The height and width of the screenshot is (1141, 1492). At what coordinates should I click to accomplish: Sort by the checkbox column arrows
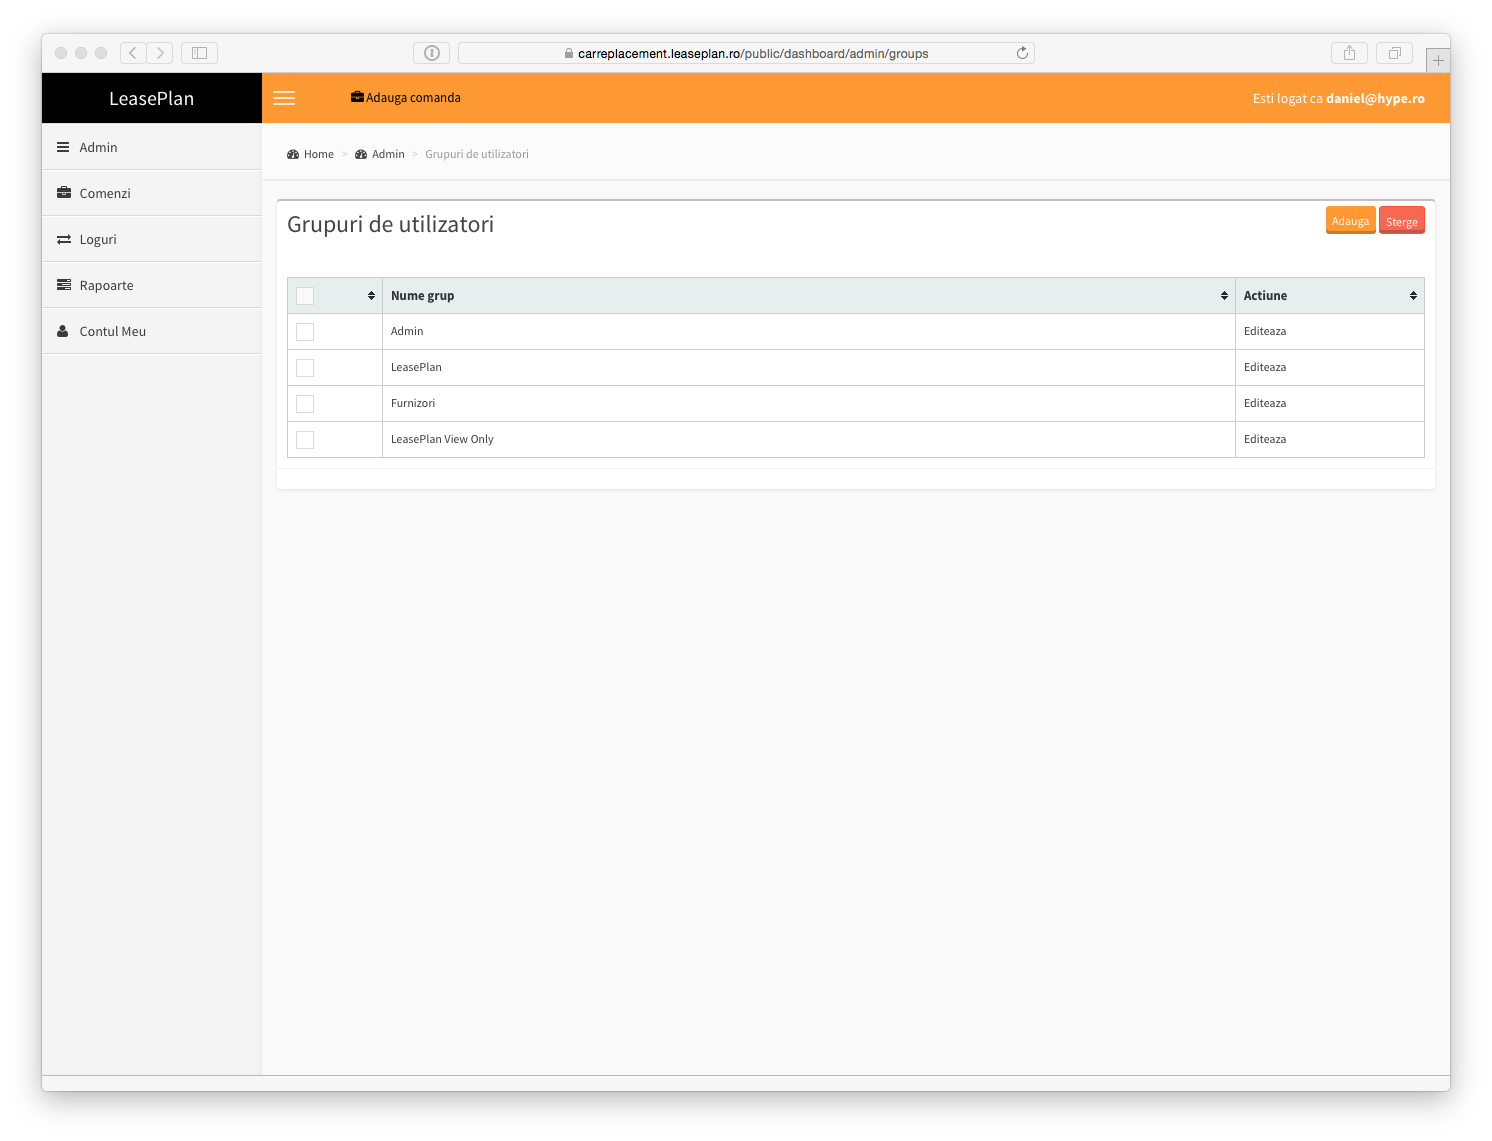(371, 296)
